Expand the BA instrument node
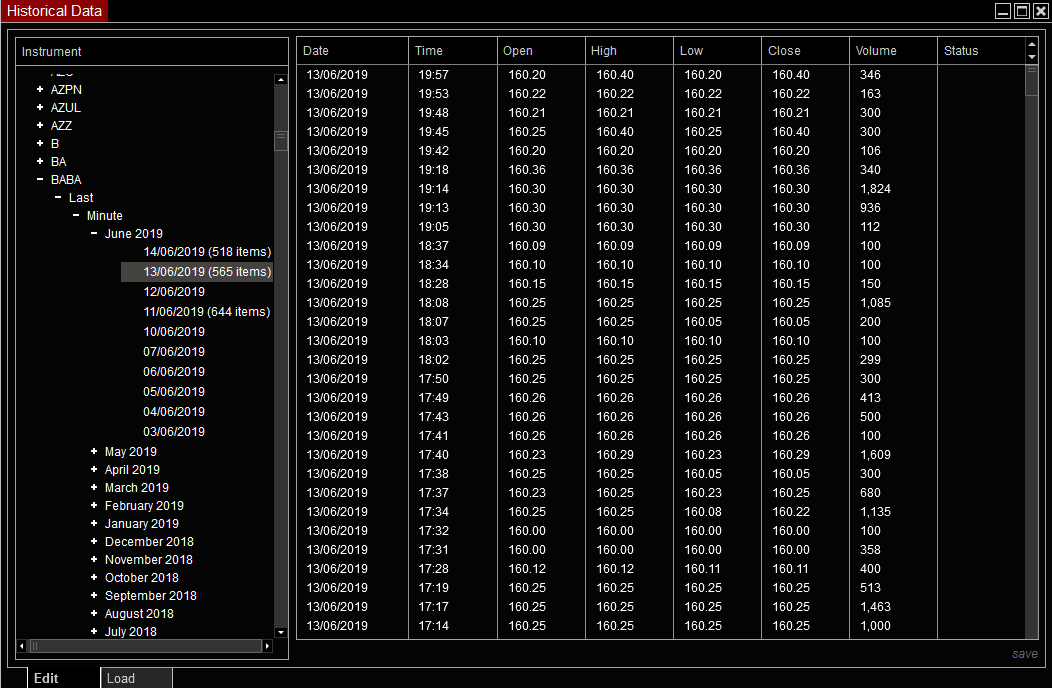This screenshot has height=688, width=1052. 38,161
